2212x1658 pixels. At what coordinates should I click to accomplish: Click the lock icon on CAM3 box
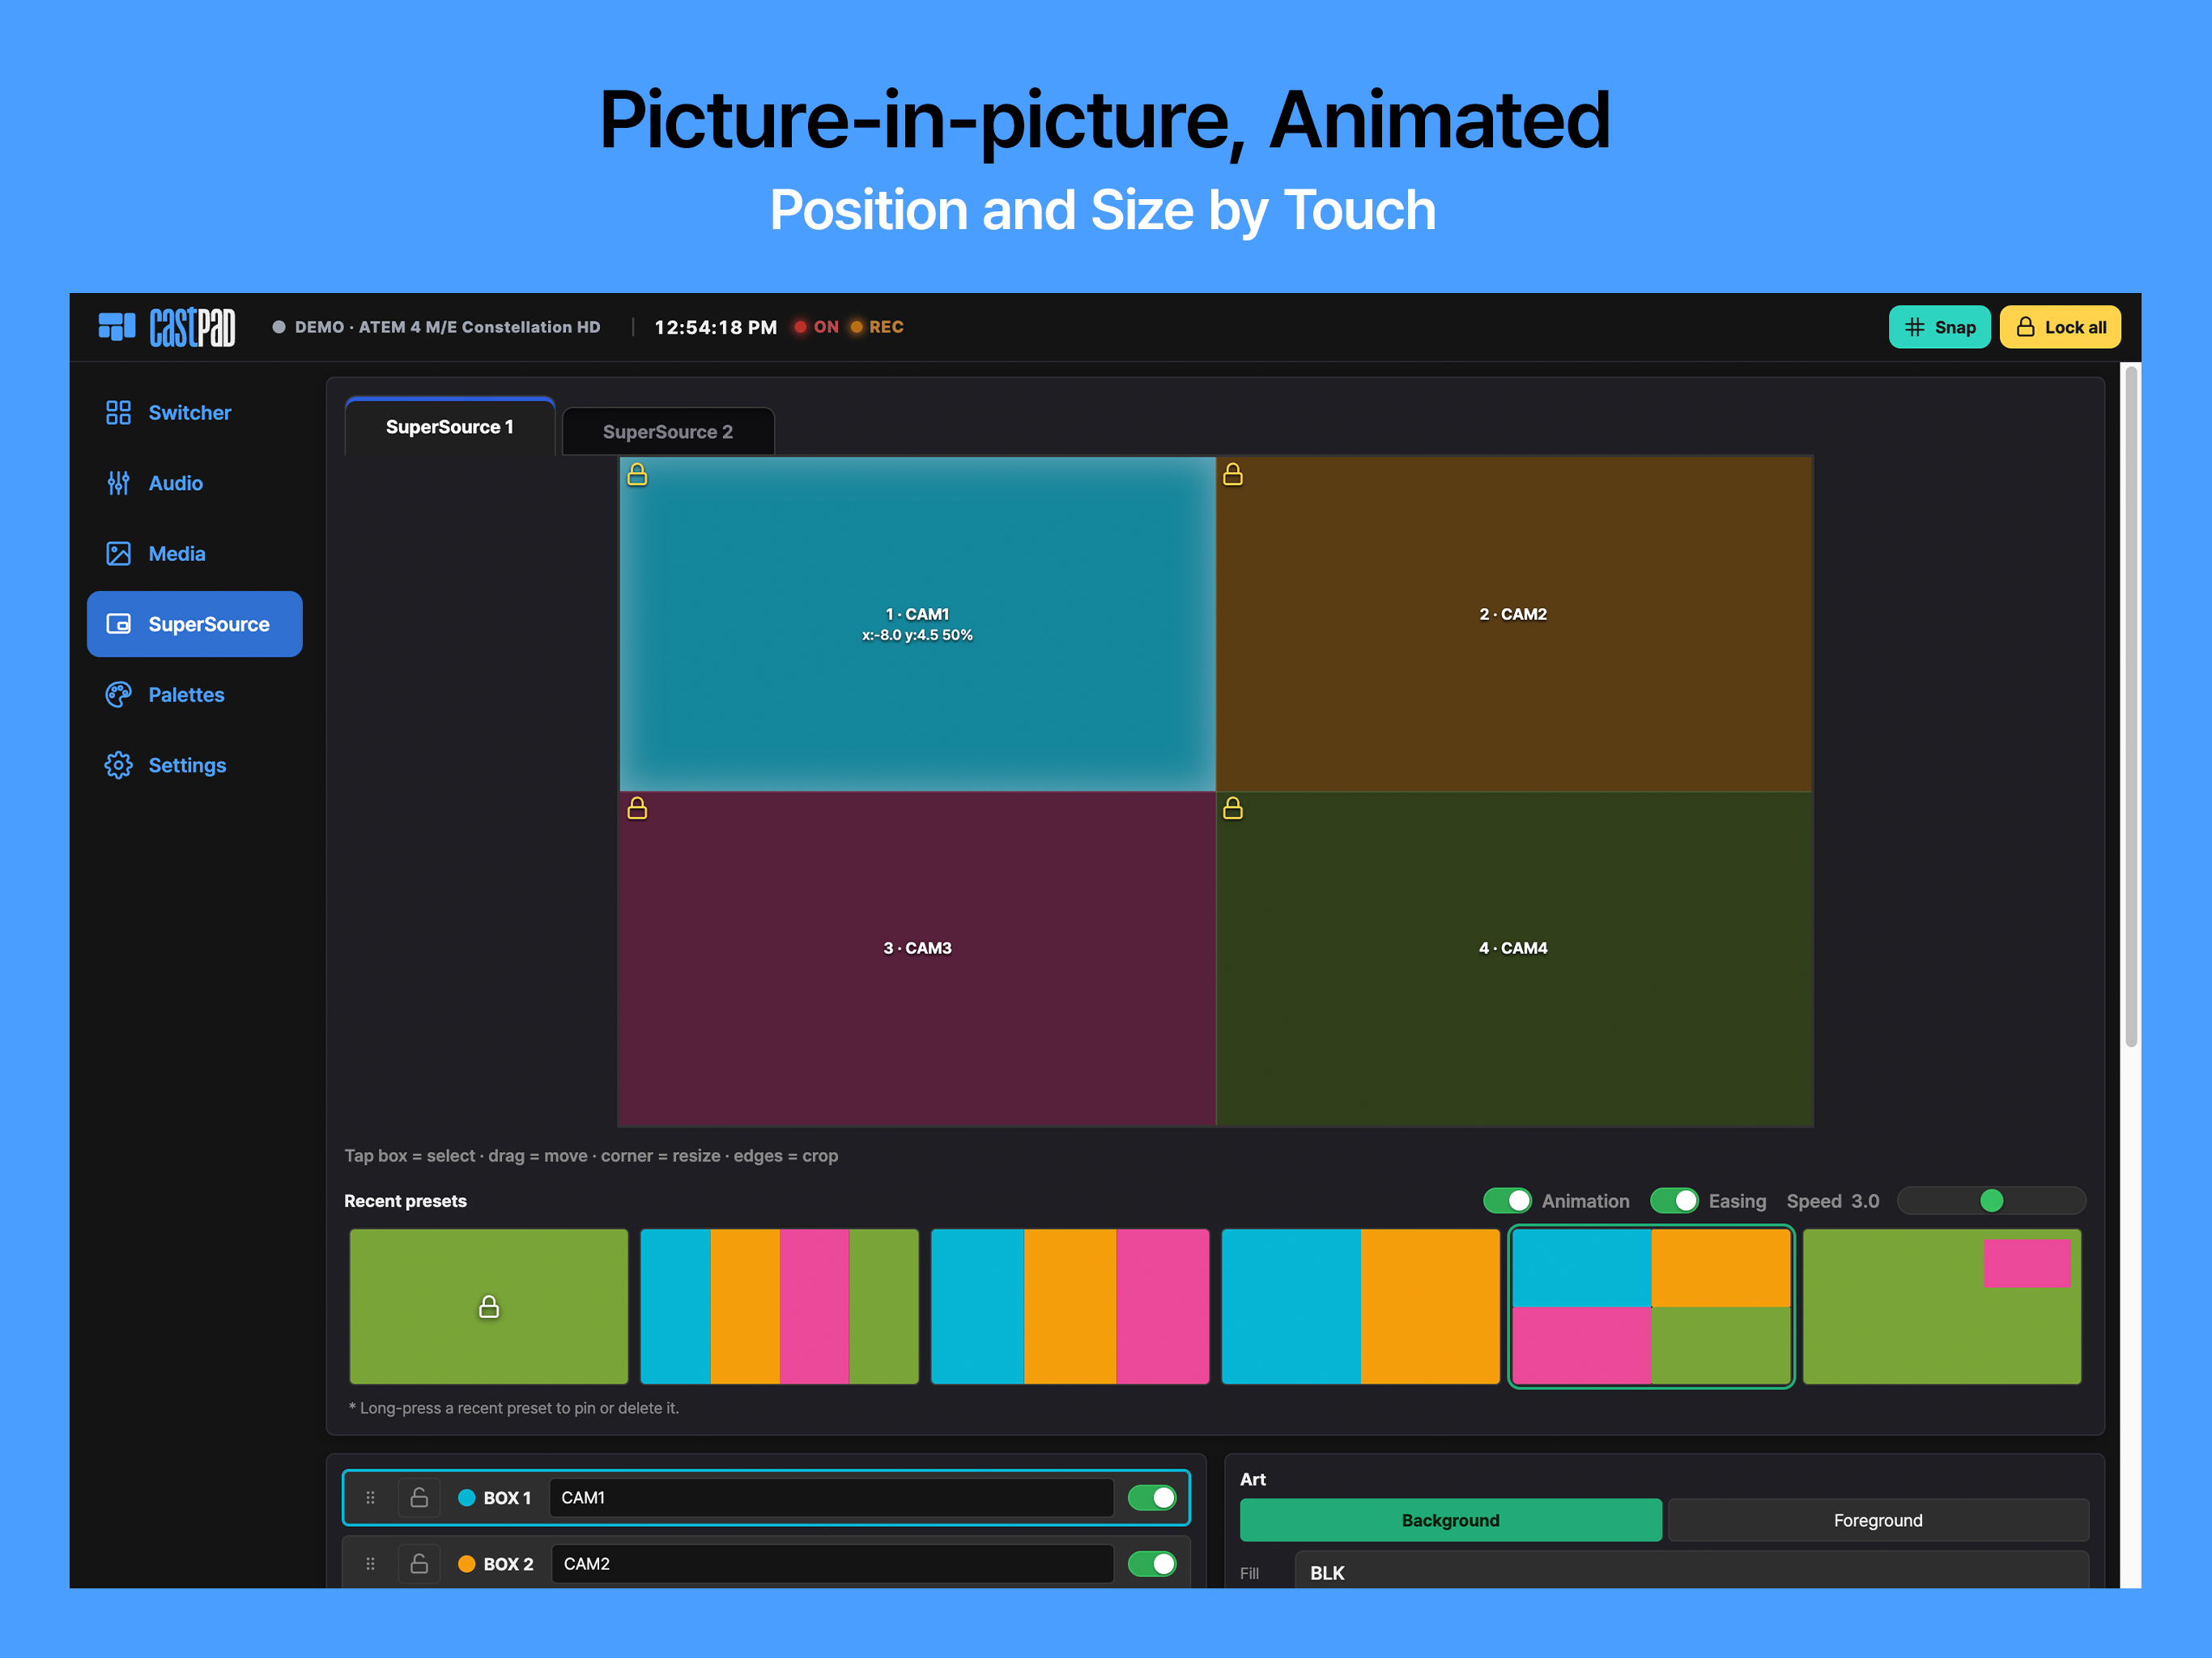(637, 808)
